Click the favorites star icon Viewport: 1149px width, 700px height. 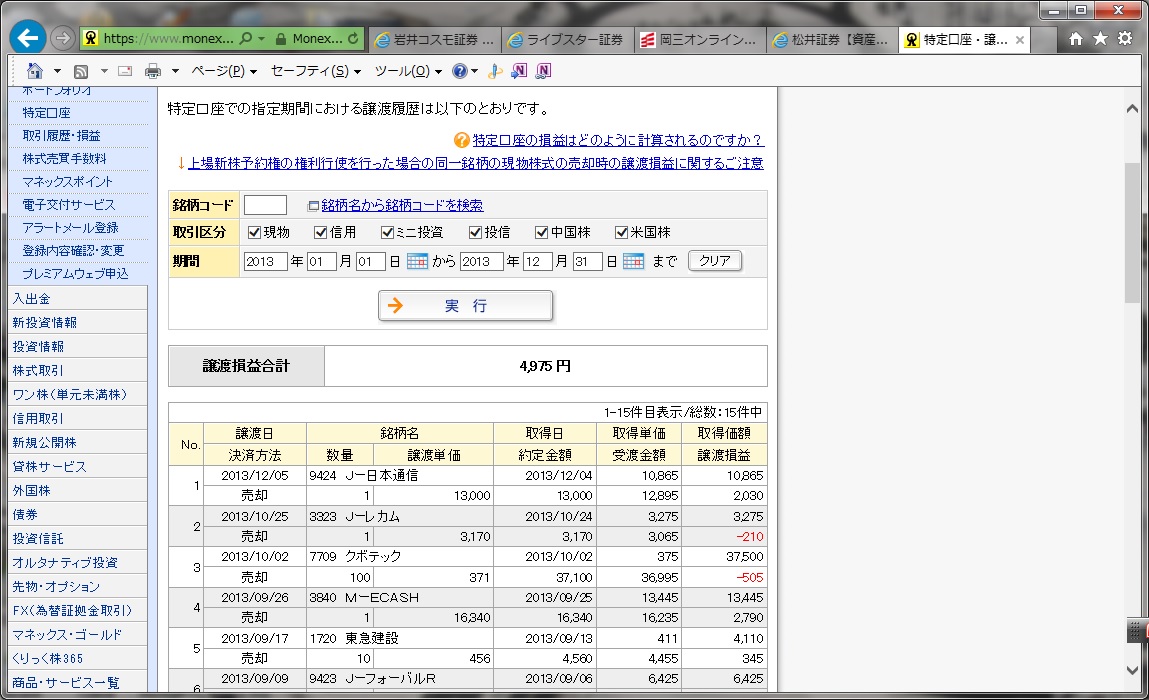(x=1100, y=39)
